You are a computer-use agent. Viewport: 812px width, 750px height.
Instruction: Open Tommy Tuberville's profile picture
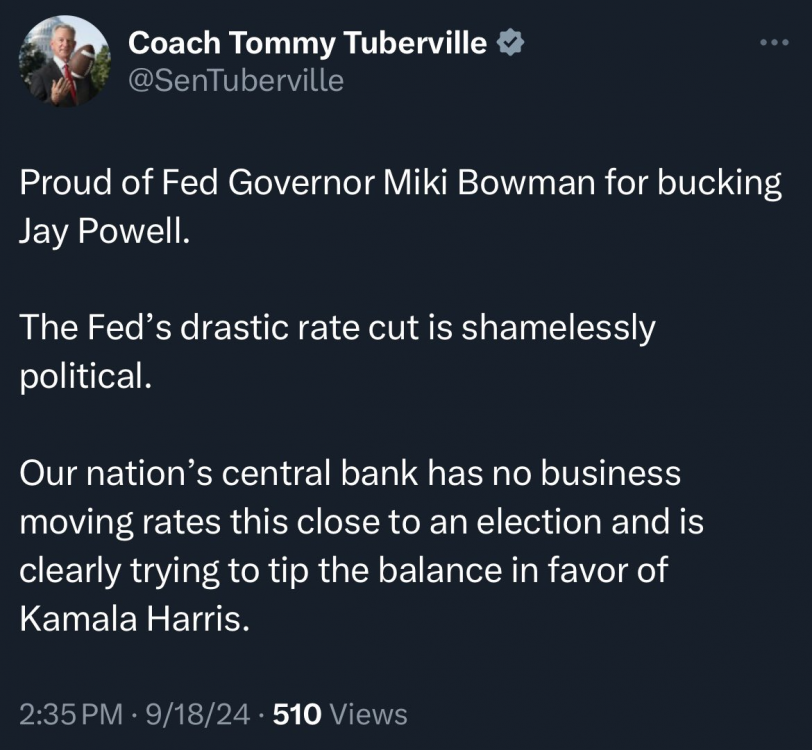(65, 61)
